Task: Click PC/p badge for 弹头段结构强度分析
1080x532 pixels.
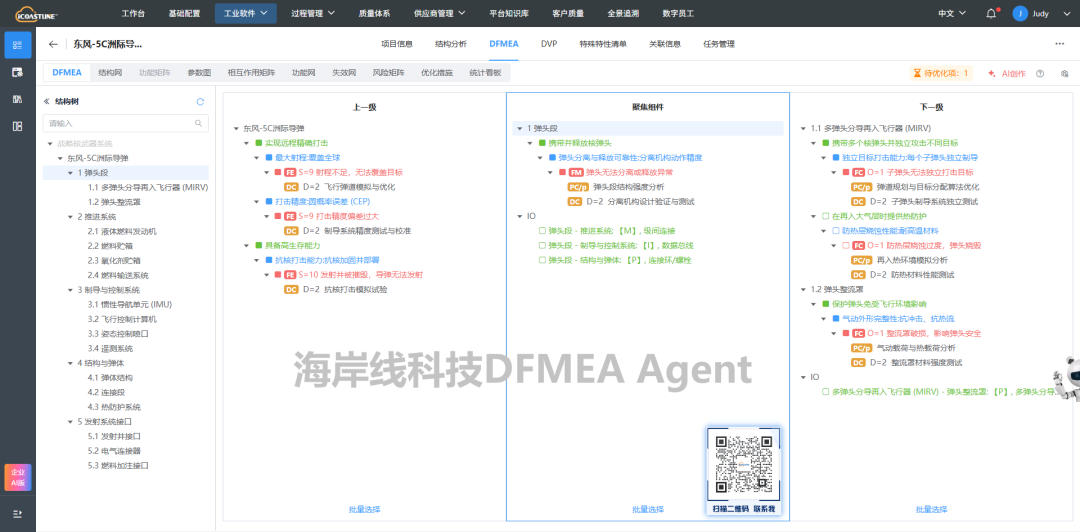Action: [579, 187]
